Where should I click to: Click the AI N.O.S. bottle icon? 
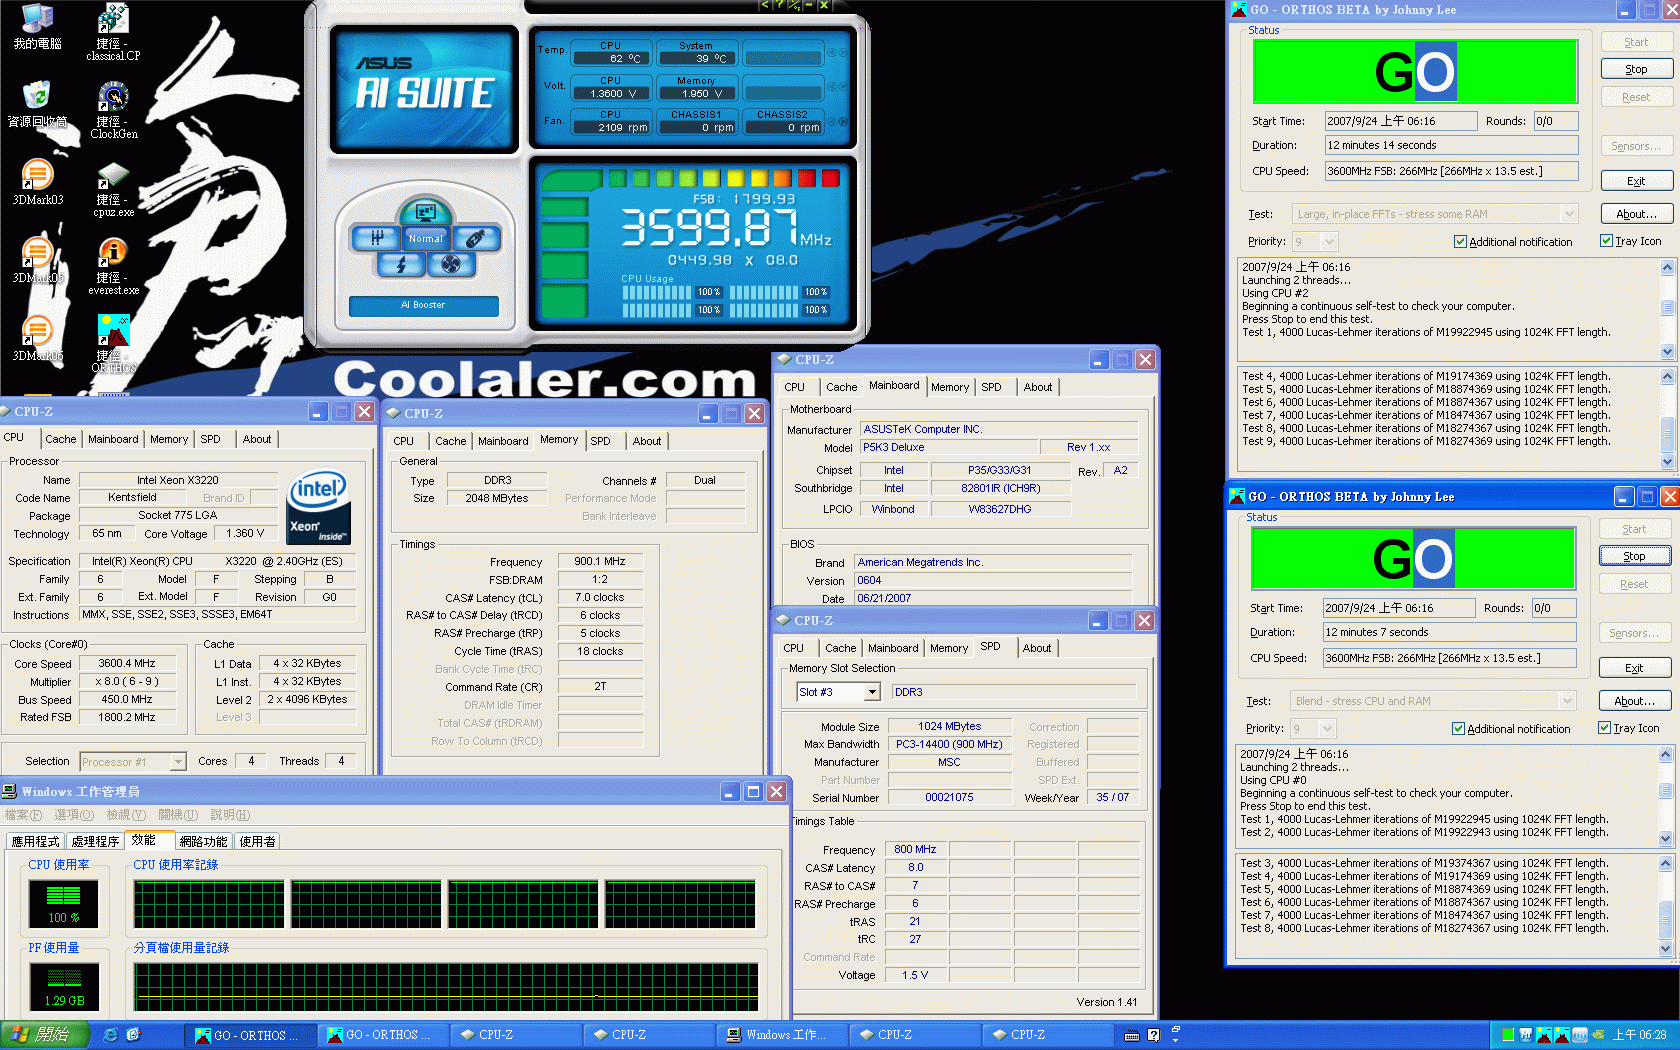[x=476, y=238]
